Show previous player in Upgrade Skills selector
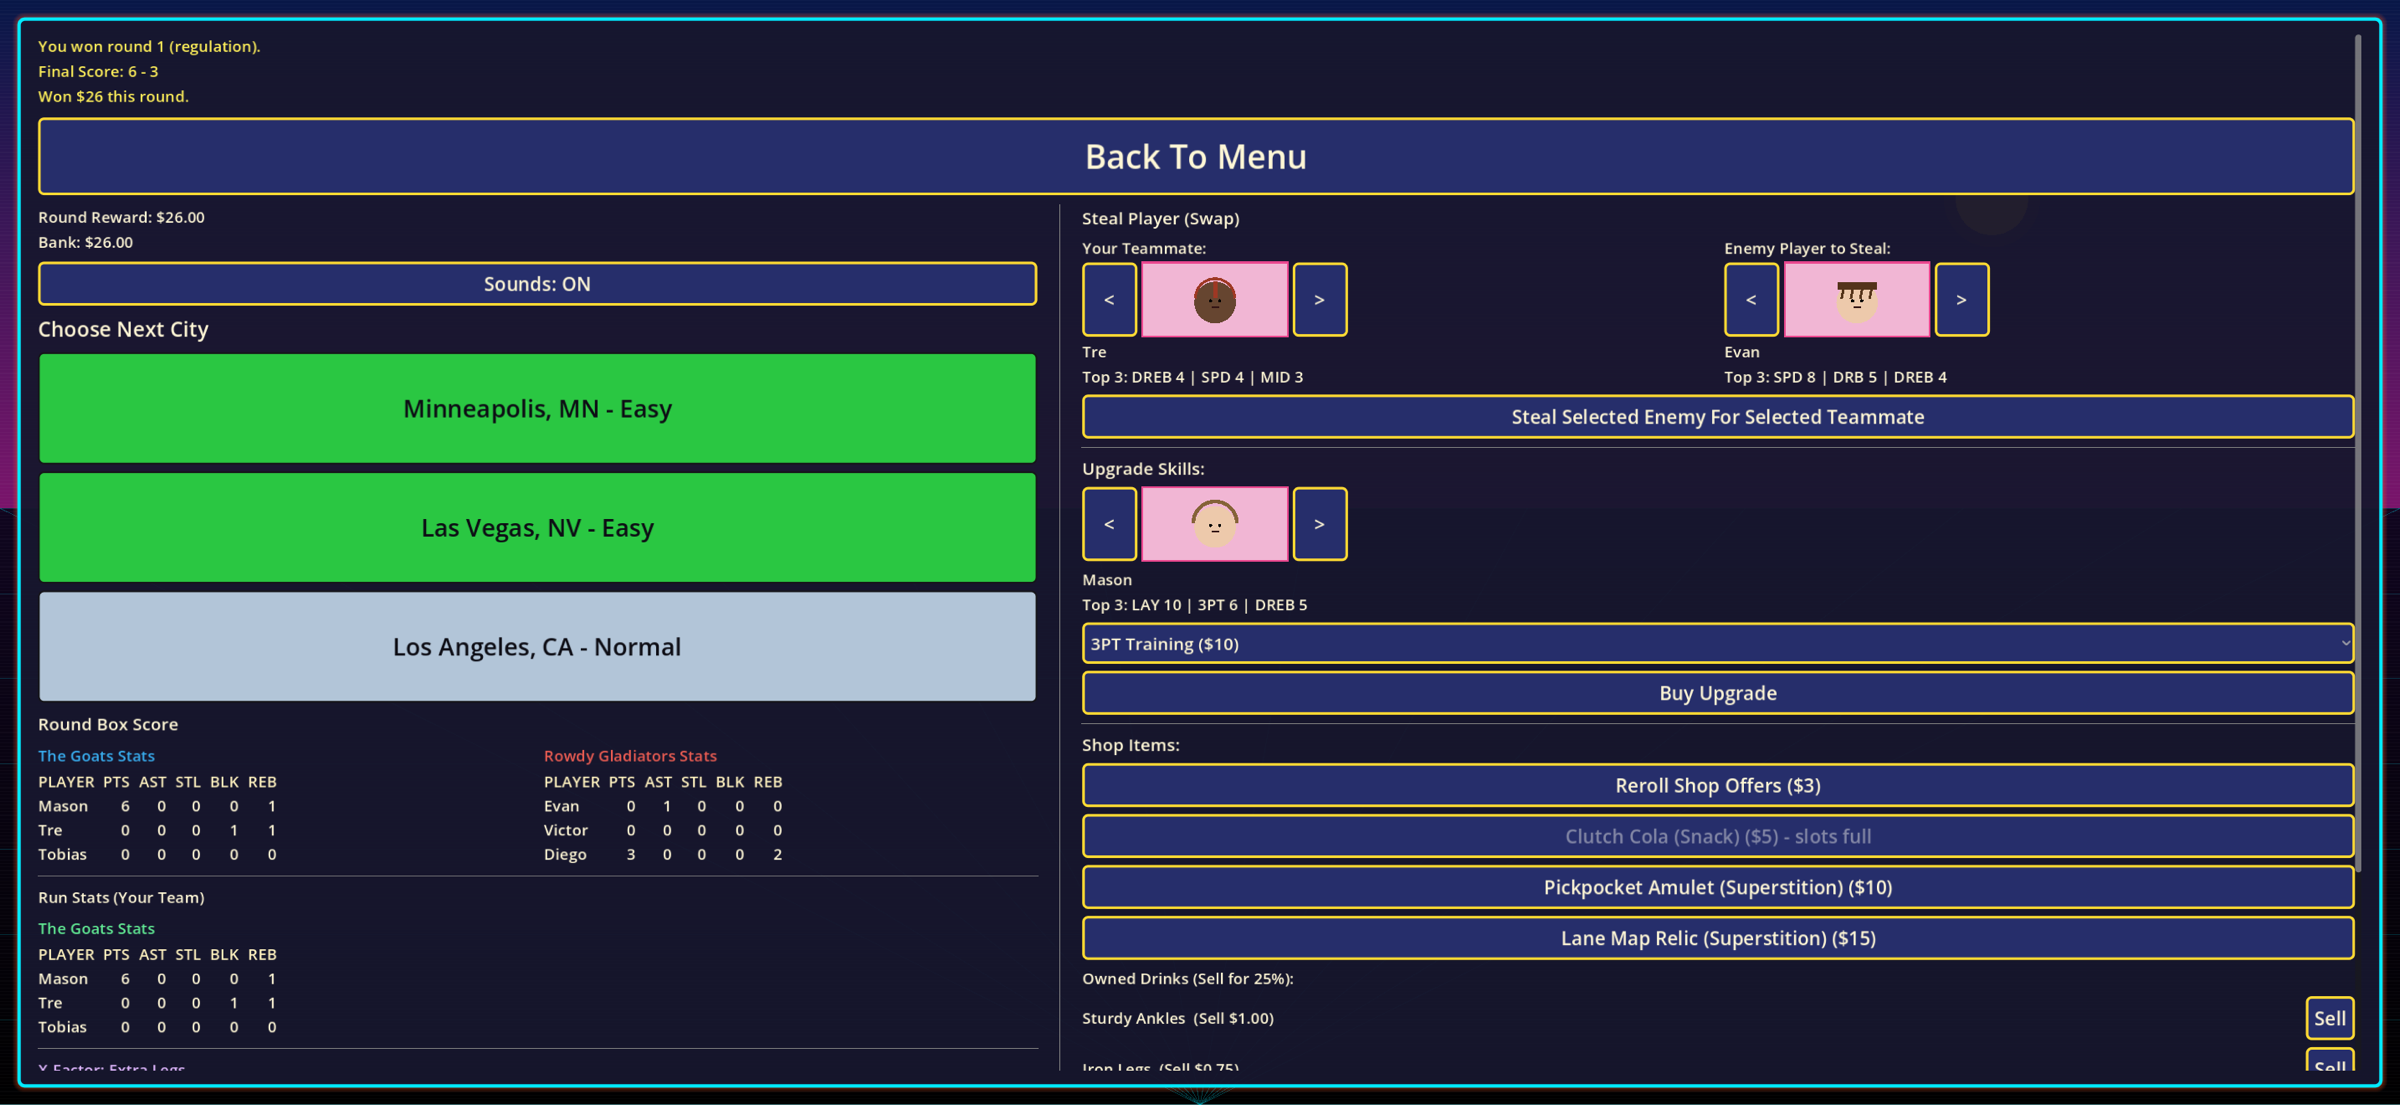Image resolution: width=2400 pixels, height=1105 pixels. pos(1109,524)
